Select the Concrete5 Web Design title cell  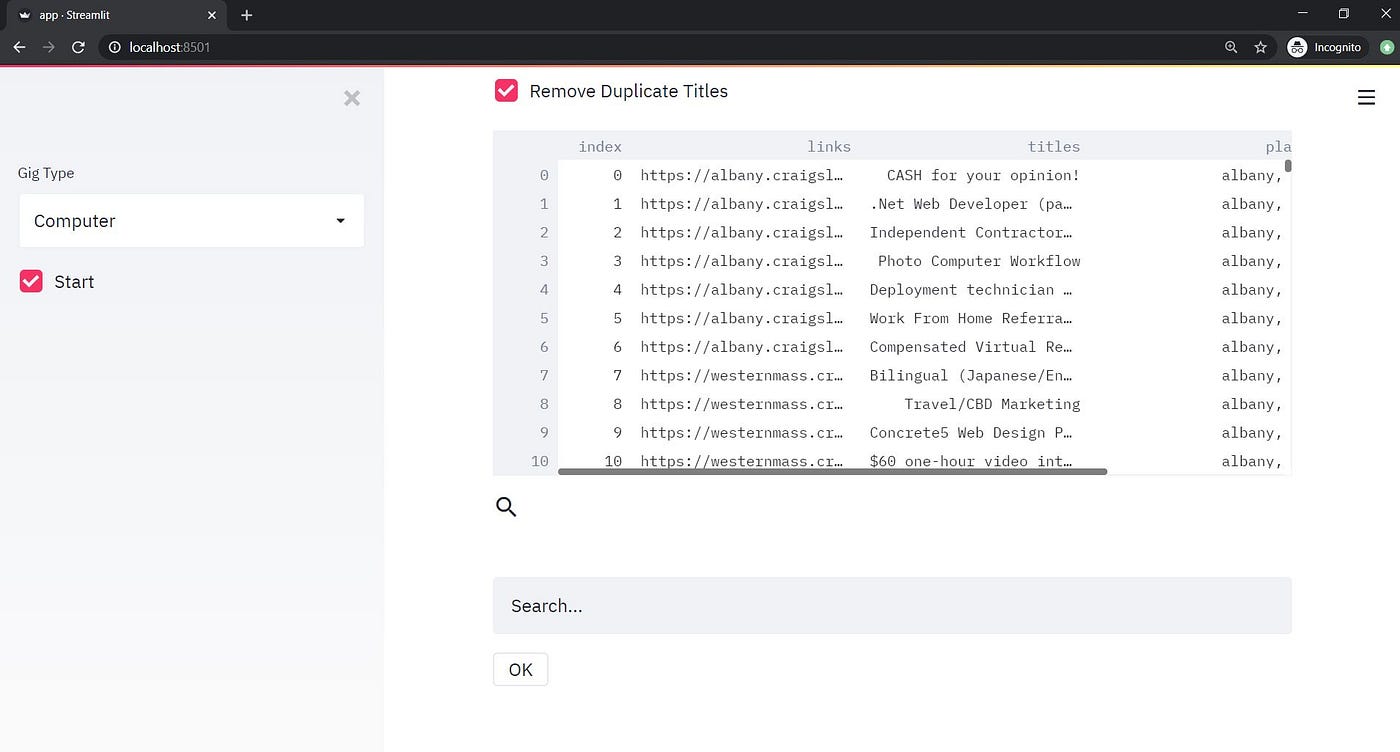(971, 433)
